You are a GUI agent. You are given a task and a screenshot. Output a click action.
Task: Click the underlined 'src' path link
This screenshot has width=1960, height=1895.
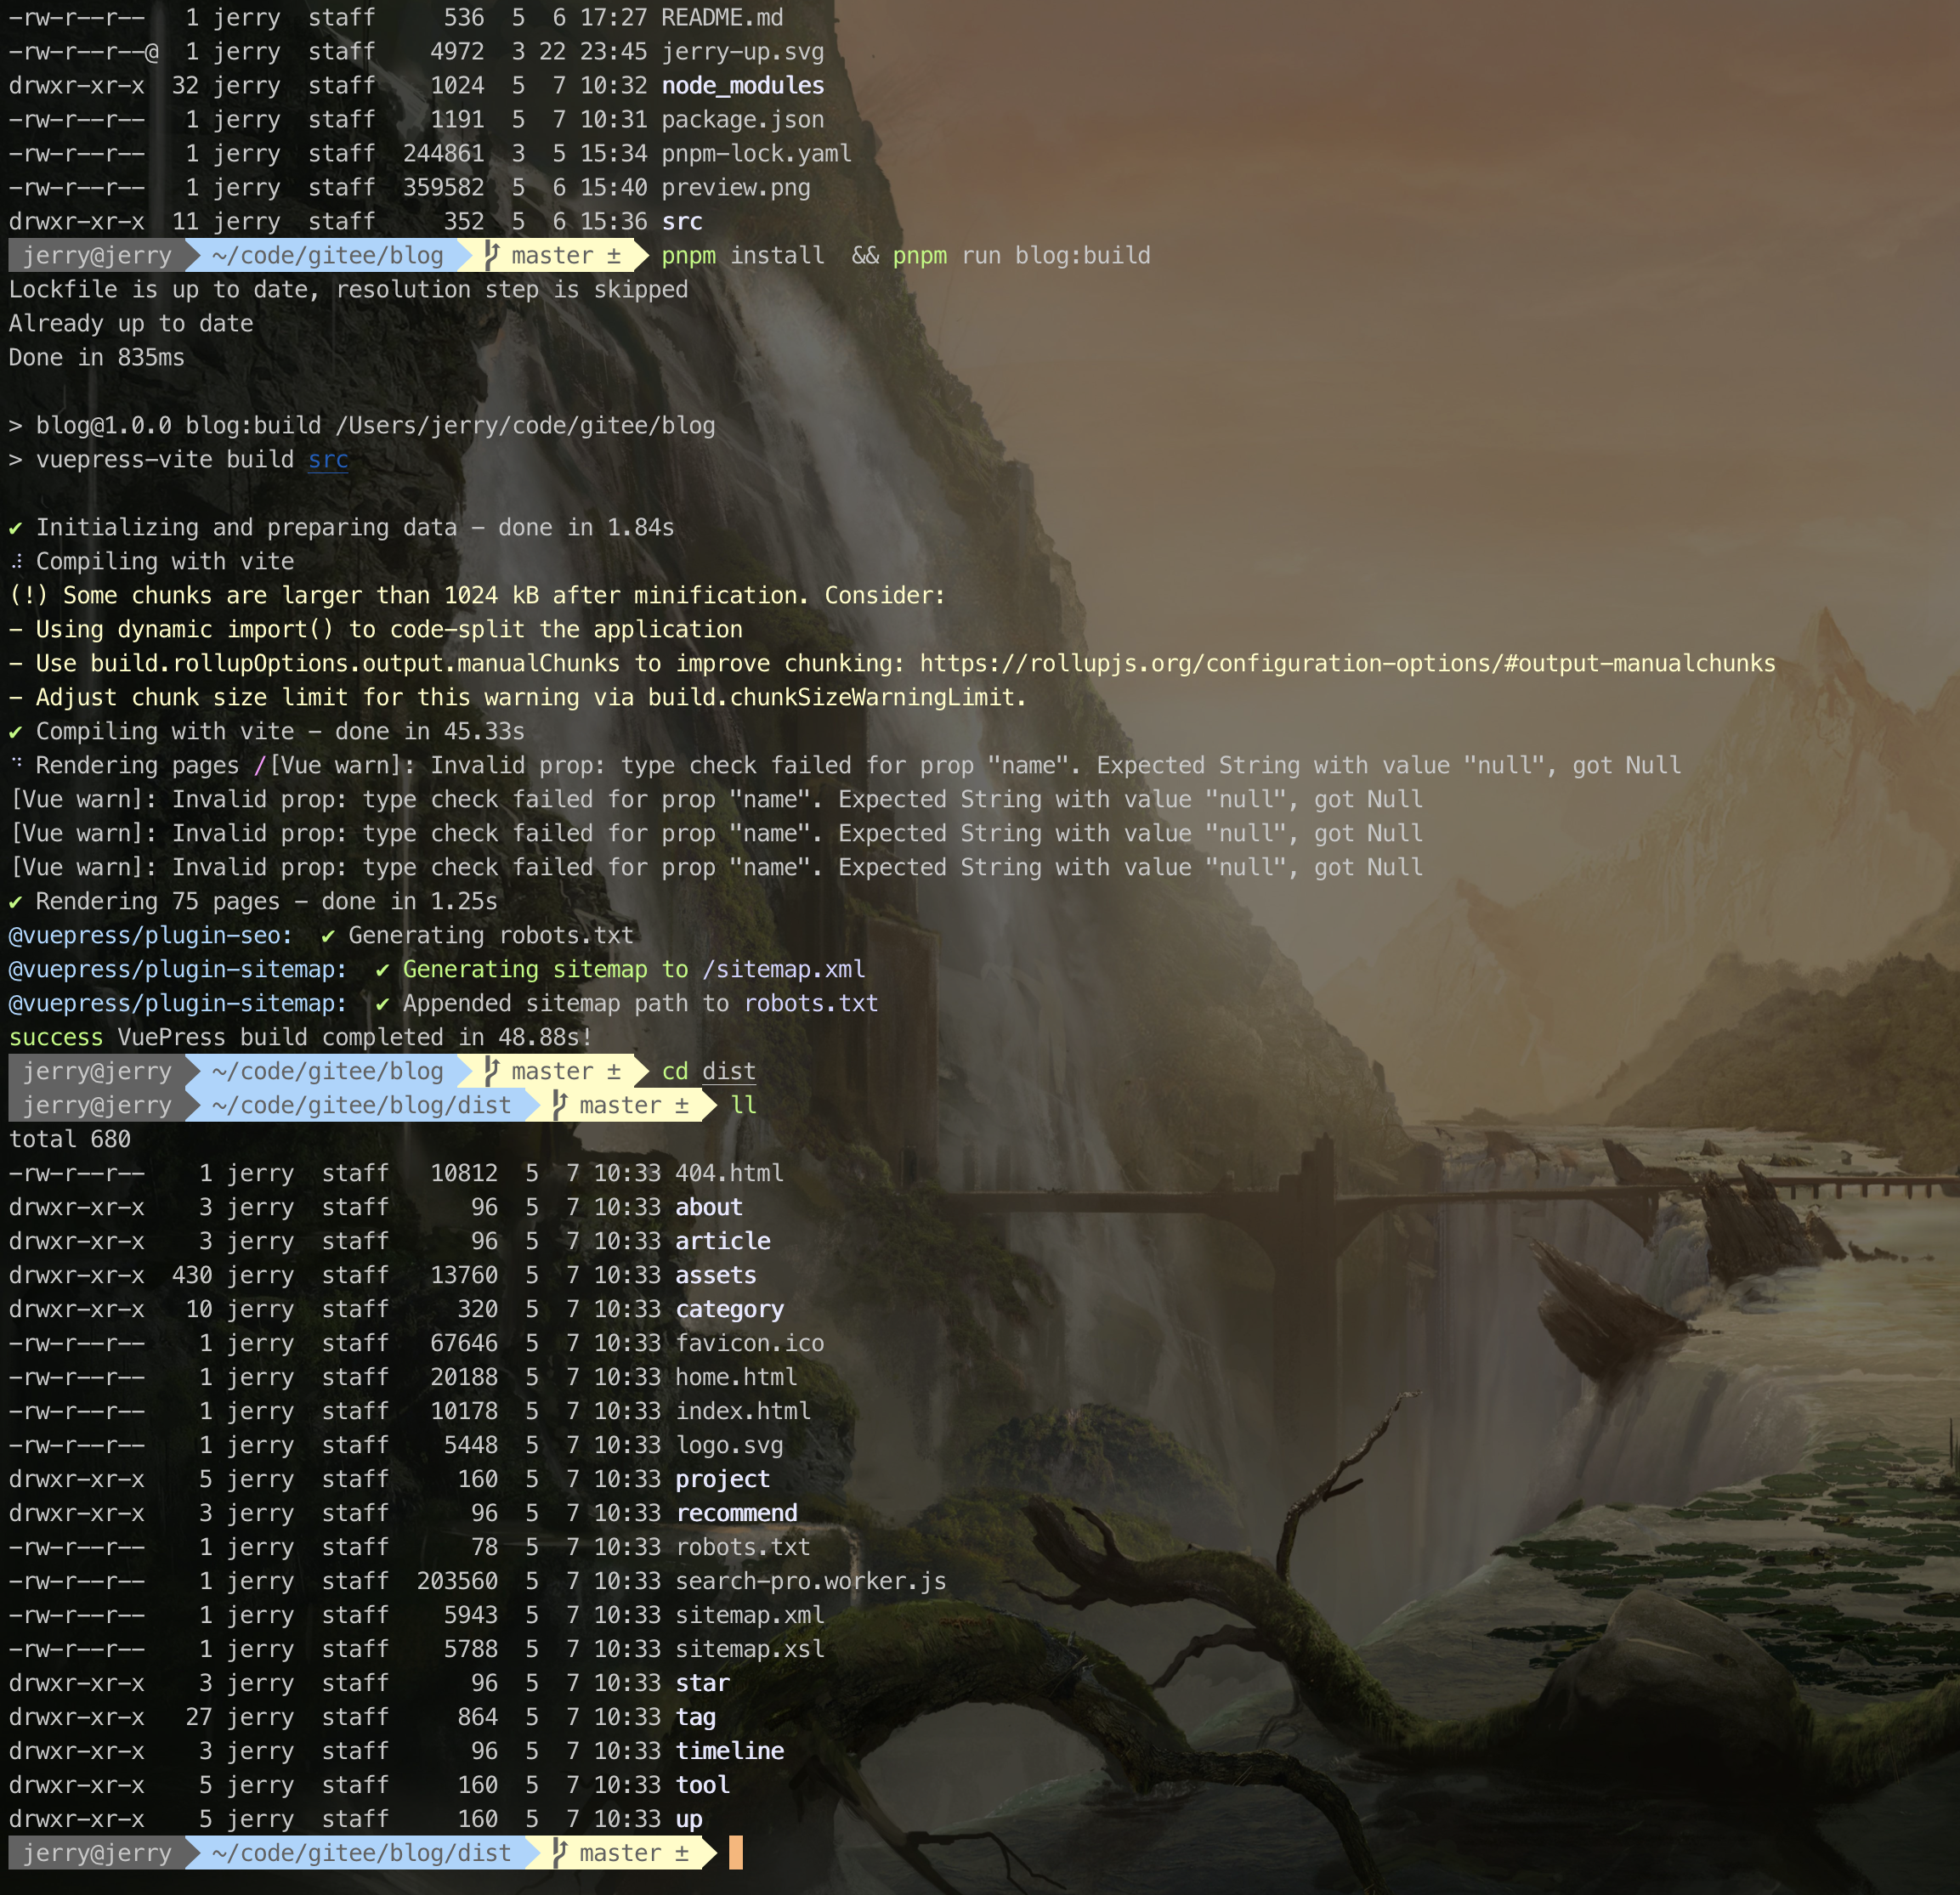[328, 460]
